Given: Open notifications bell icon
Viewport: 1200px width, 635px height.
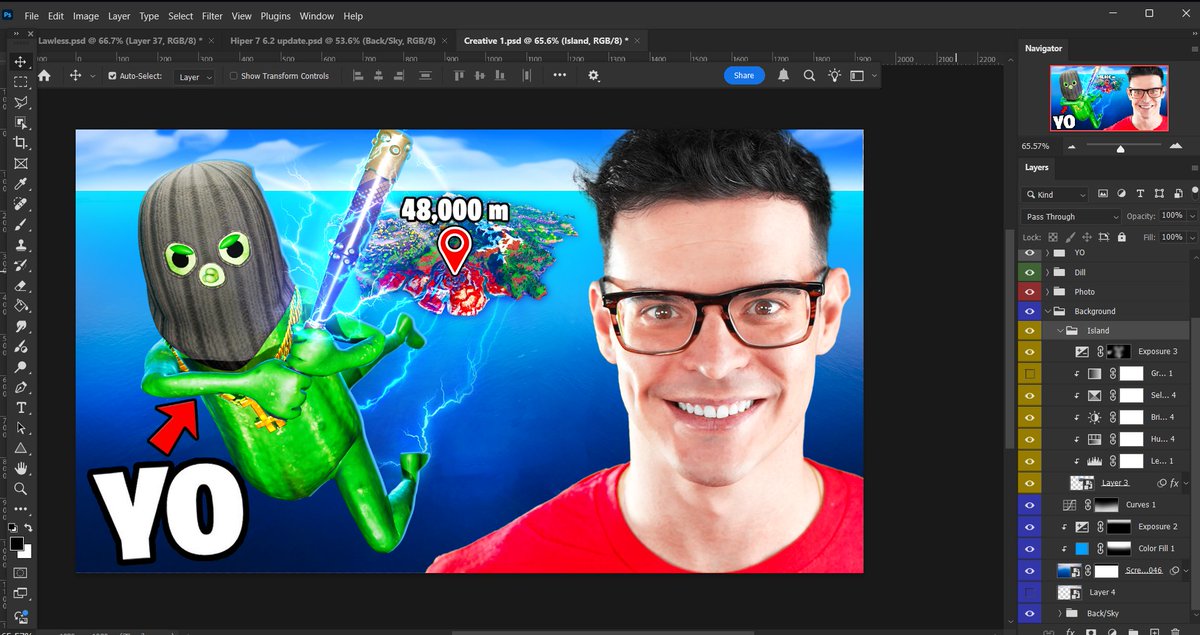Looking at the screenshot, I should pyautogui.click(x=783, y=76).
